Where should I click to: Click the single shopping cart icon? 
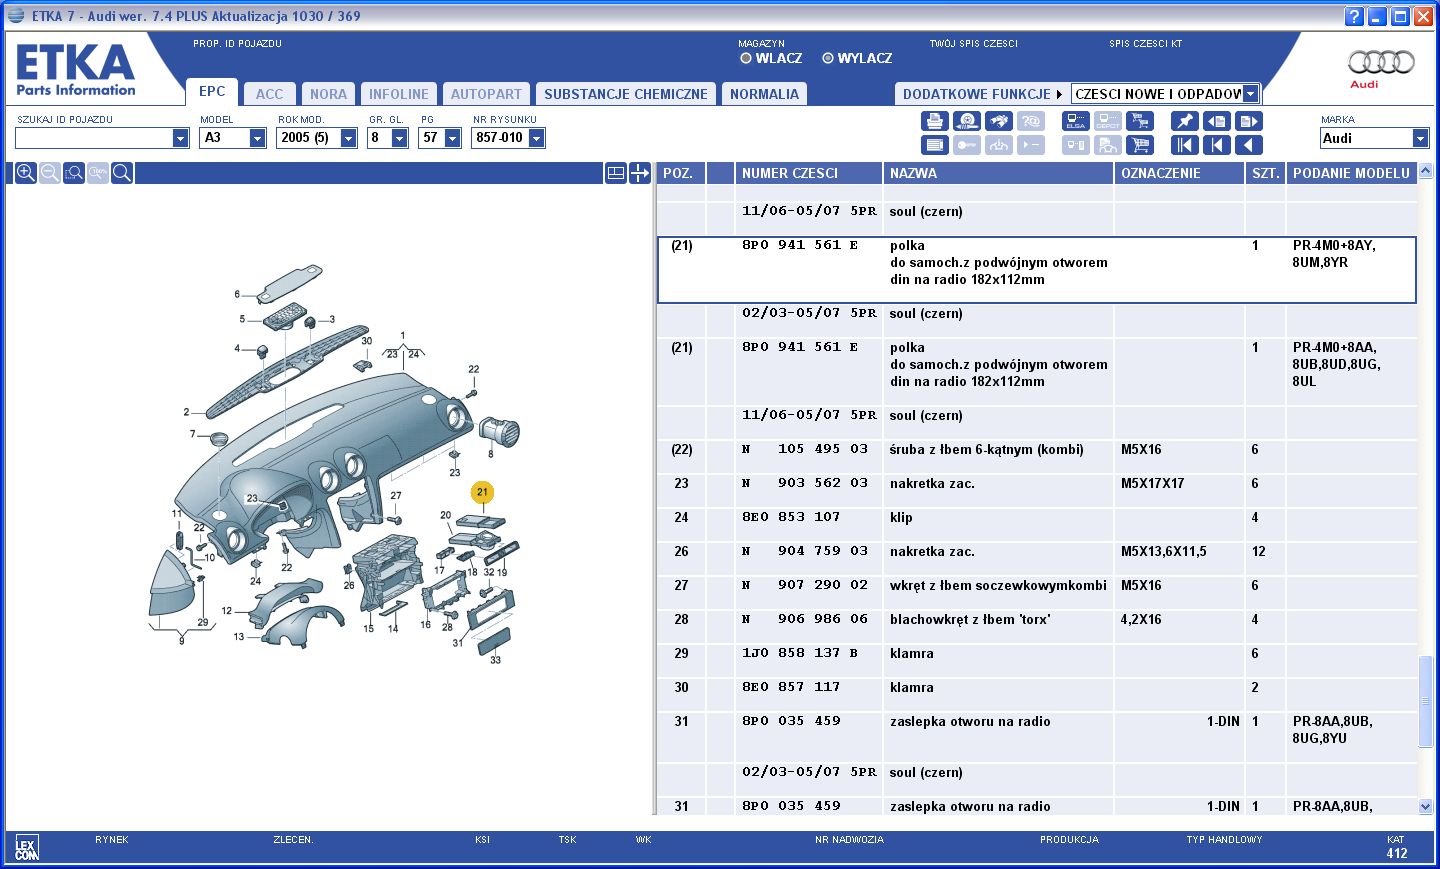(1139, 145)
